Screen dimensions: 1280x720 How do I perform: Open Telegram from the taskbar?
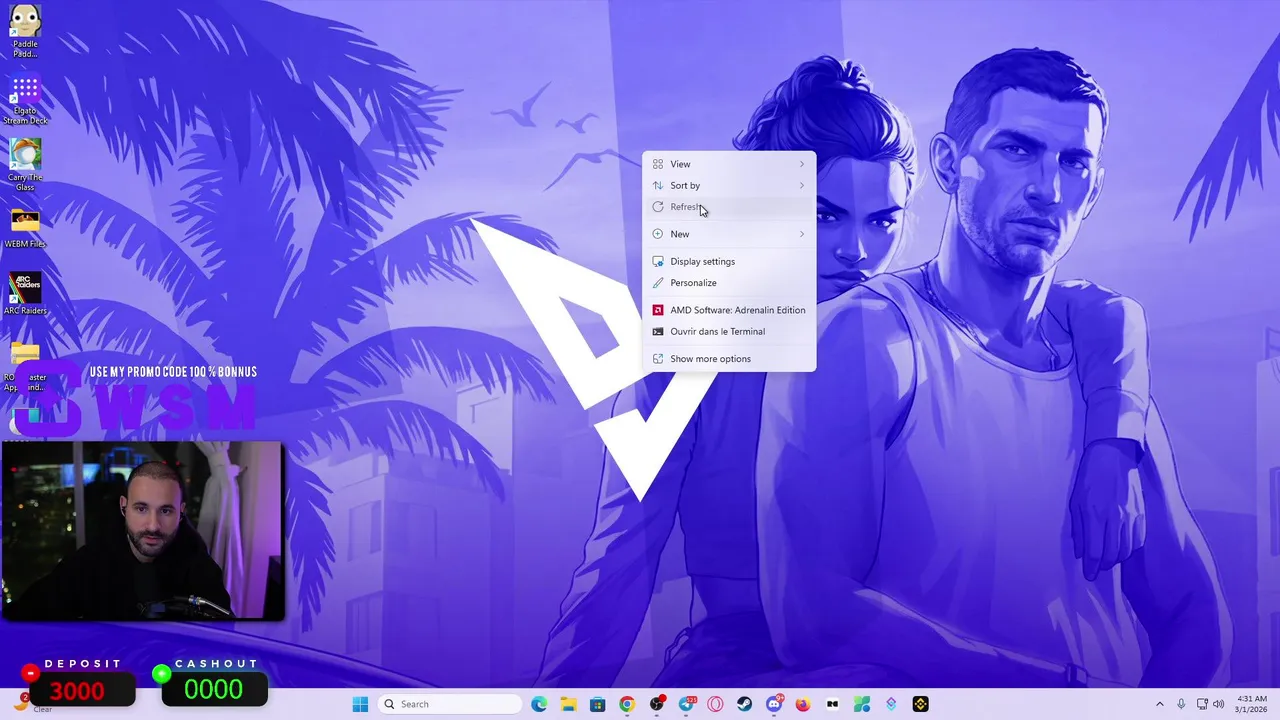click(686, 704)
